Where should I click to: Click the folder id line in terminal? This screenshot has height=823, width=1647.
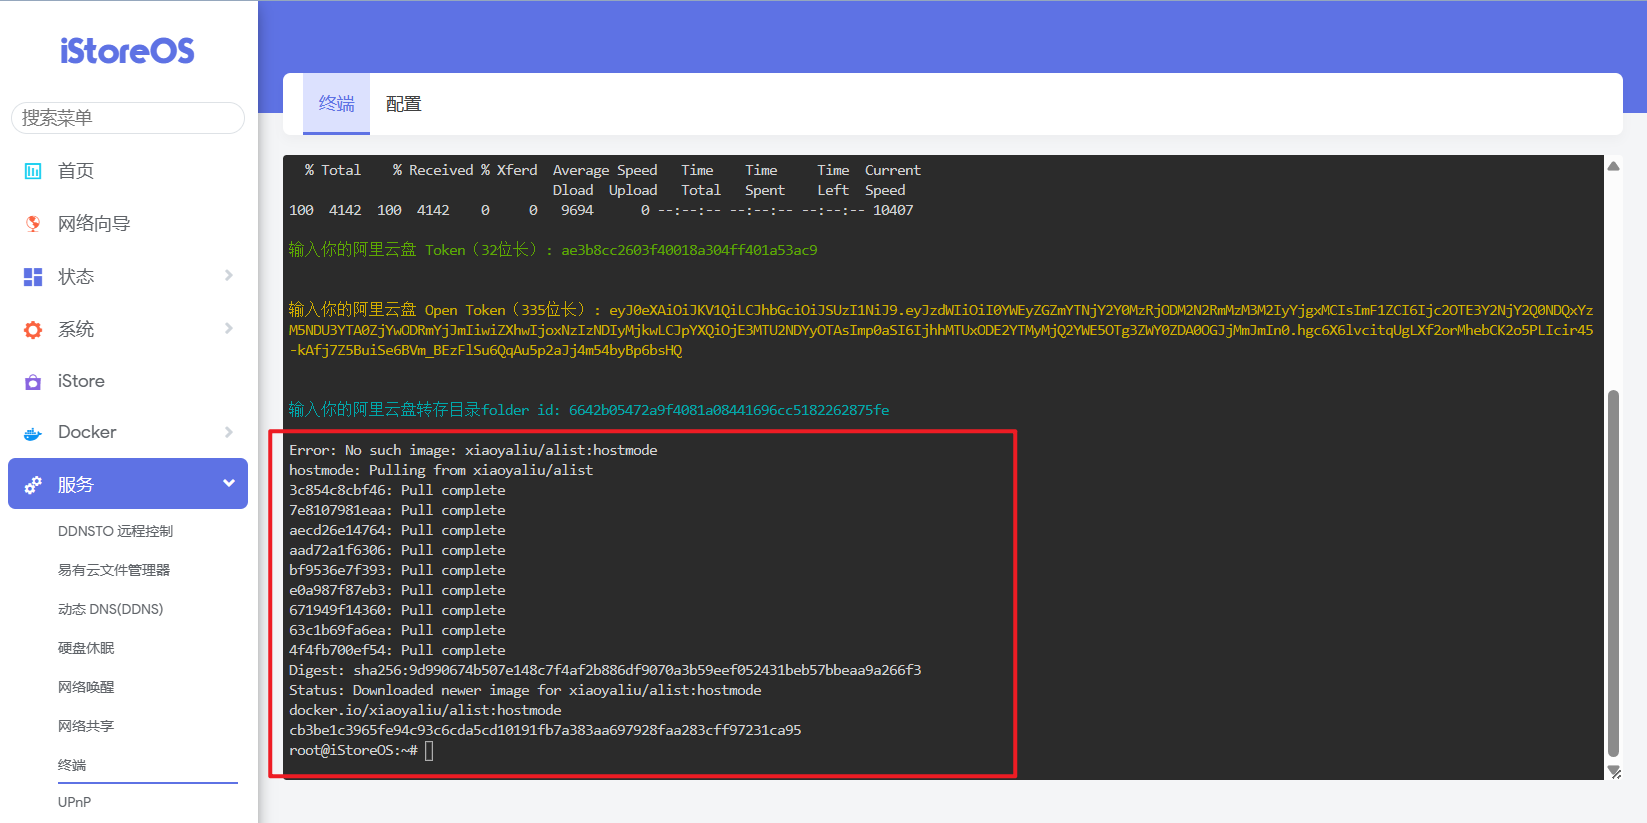[x=589, y=410]
